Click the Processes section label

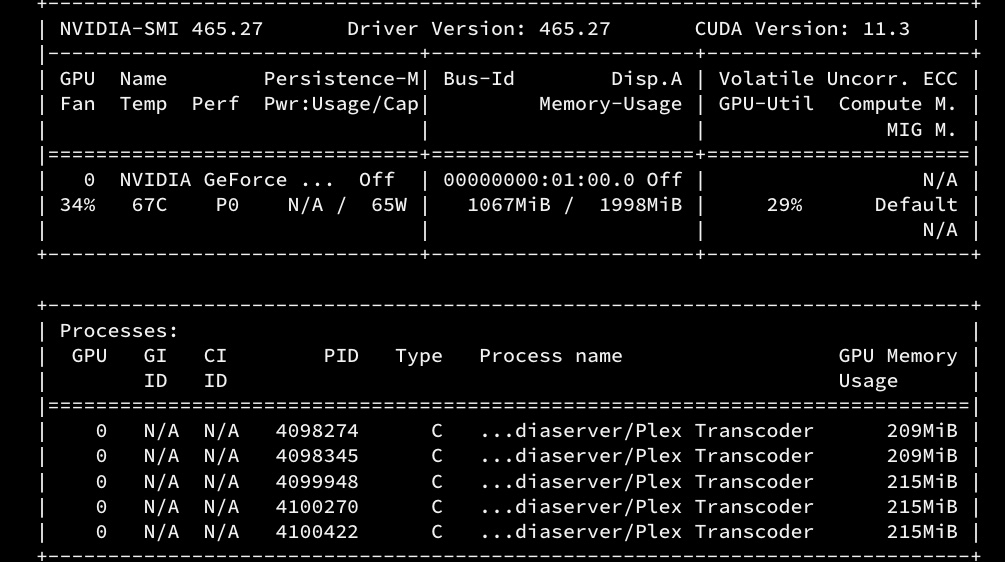pos(119,331)
